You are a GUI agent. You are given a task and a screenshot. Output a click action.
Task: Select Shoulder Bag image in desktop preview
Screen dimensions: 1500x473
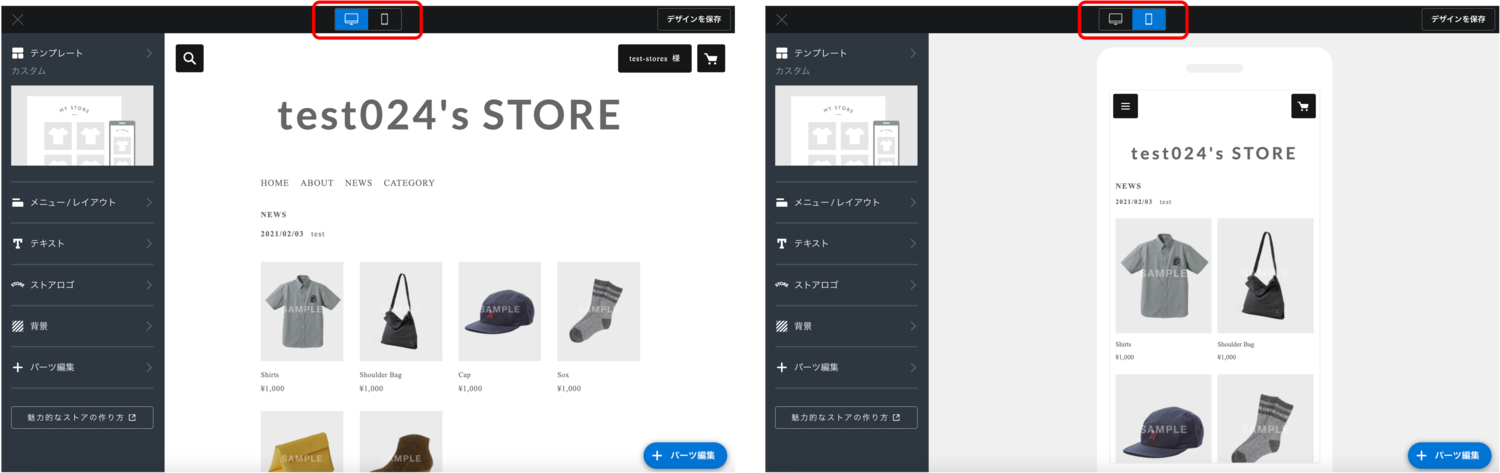point(401,311)
